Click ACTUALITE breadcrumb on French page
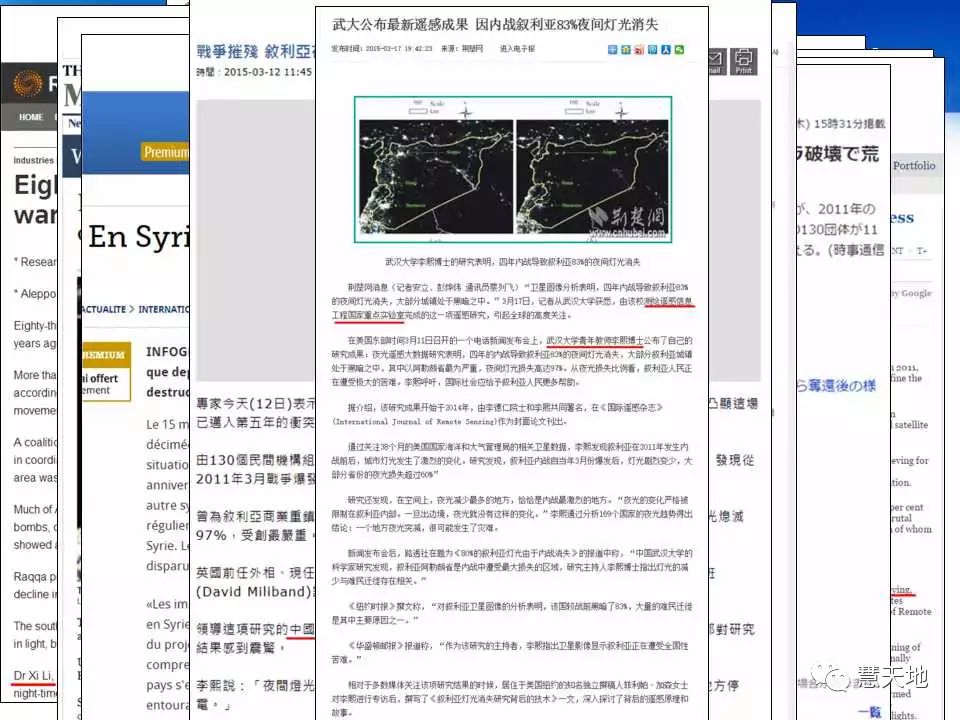The width and height of the screenshot is (960, 720). tap(103, 309)
